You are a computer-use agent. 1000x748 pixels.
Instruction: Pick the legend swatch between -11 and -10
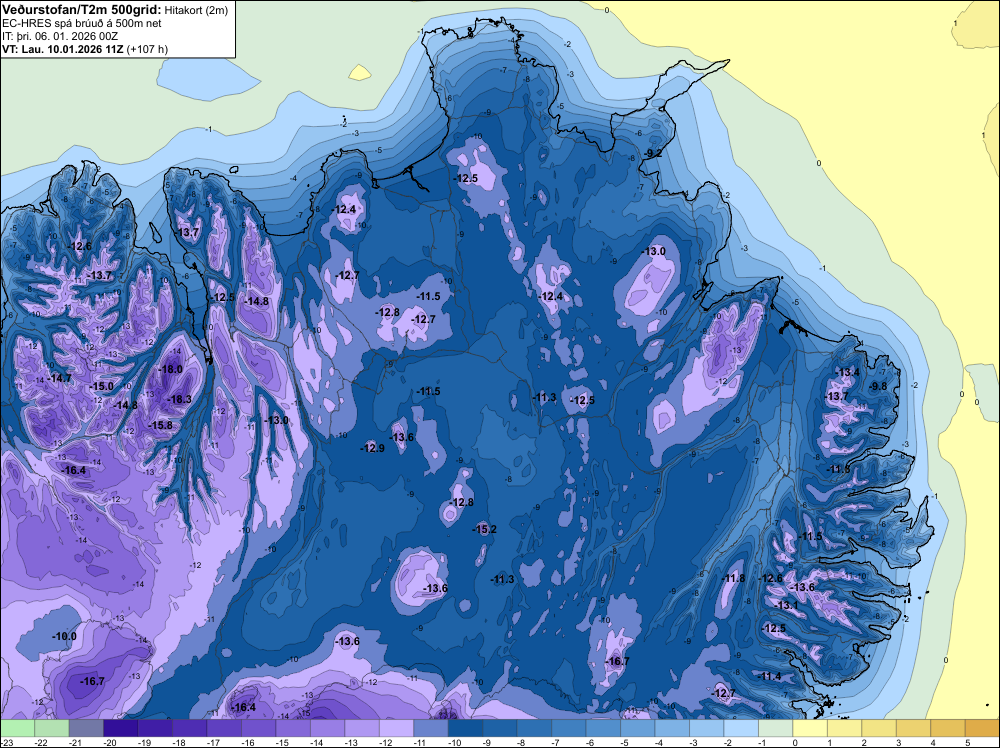(430, 728)
